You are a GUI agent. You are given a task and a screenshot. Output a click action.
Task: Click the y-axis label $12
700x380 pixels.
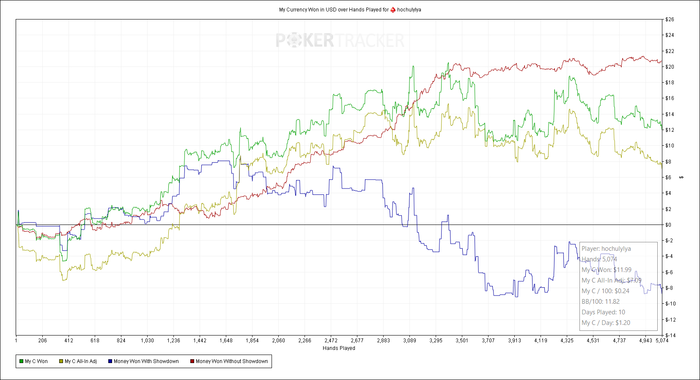point(670,130)
